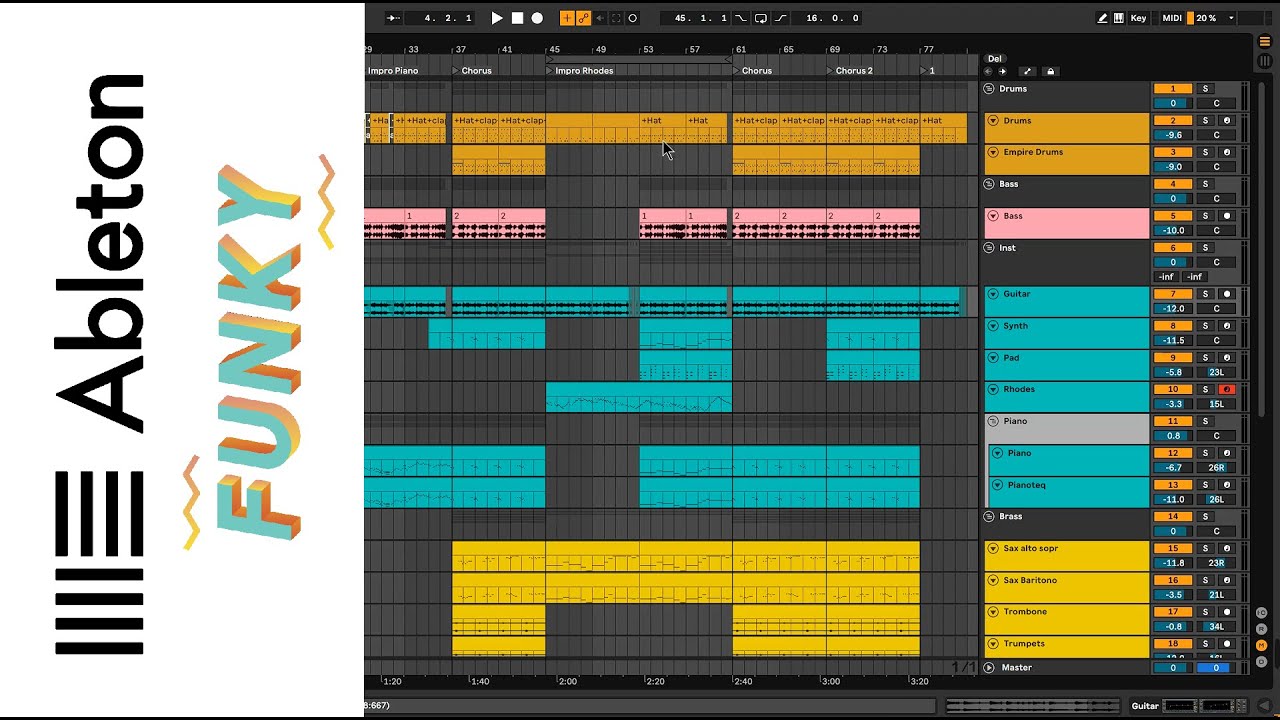Fold the Inst group track

click(x=989, y=248)
